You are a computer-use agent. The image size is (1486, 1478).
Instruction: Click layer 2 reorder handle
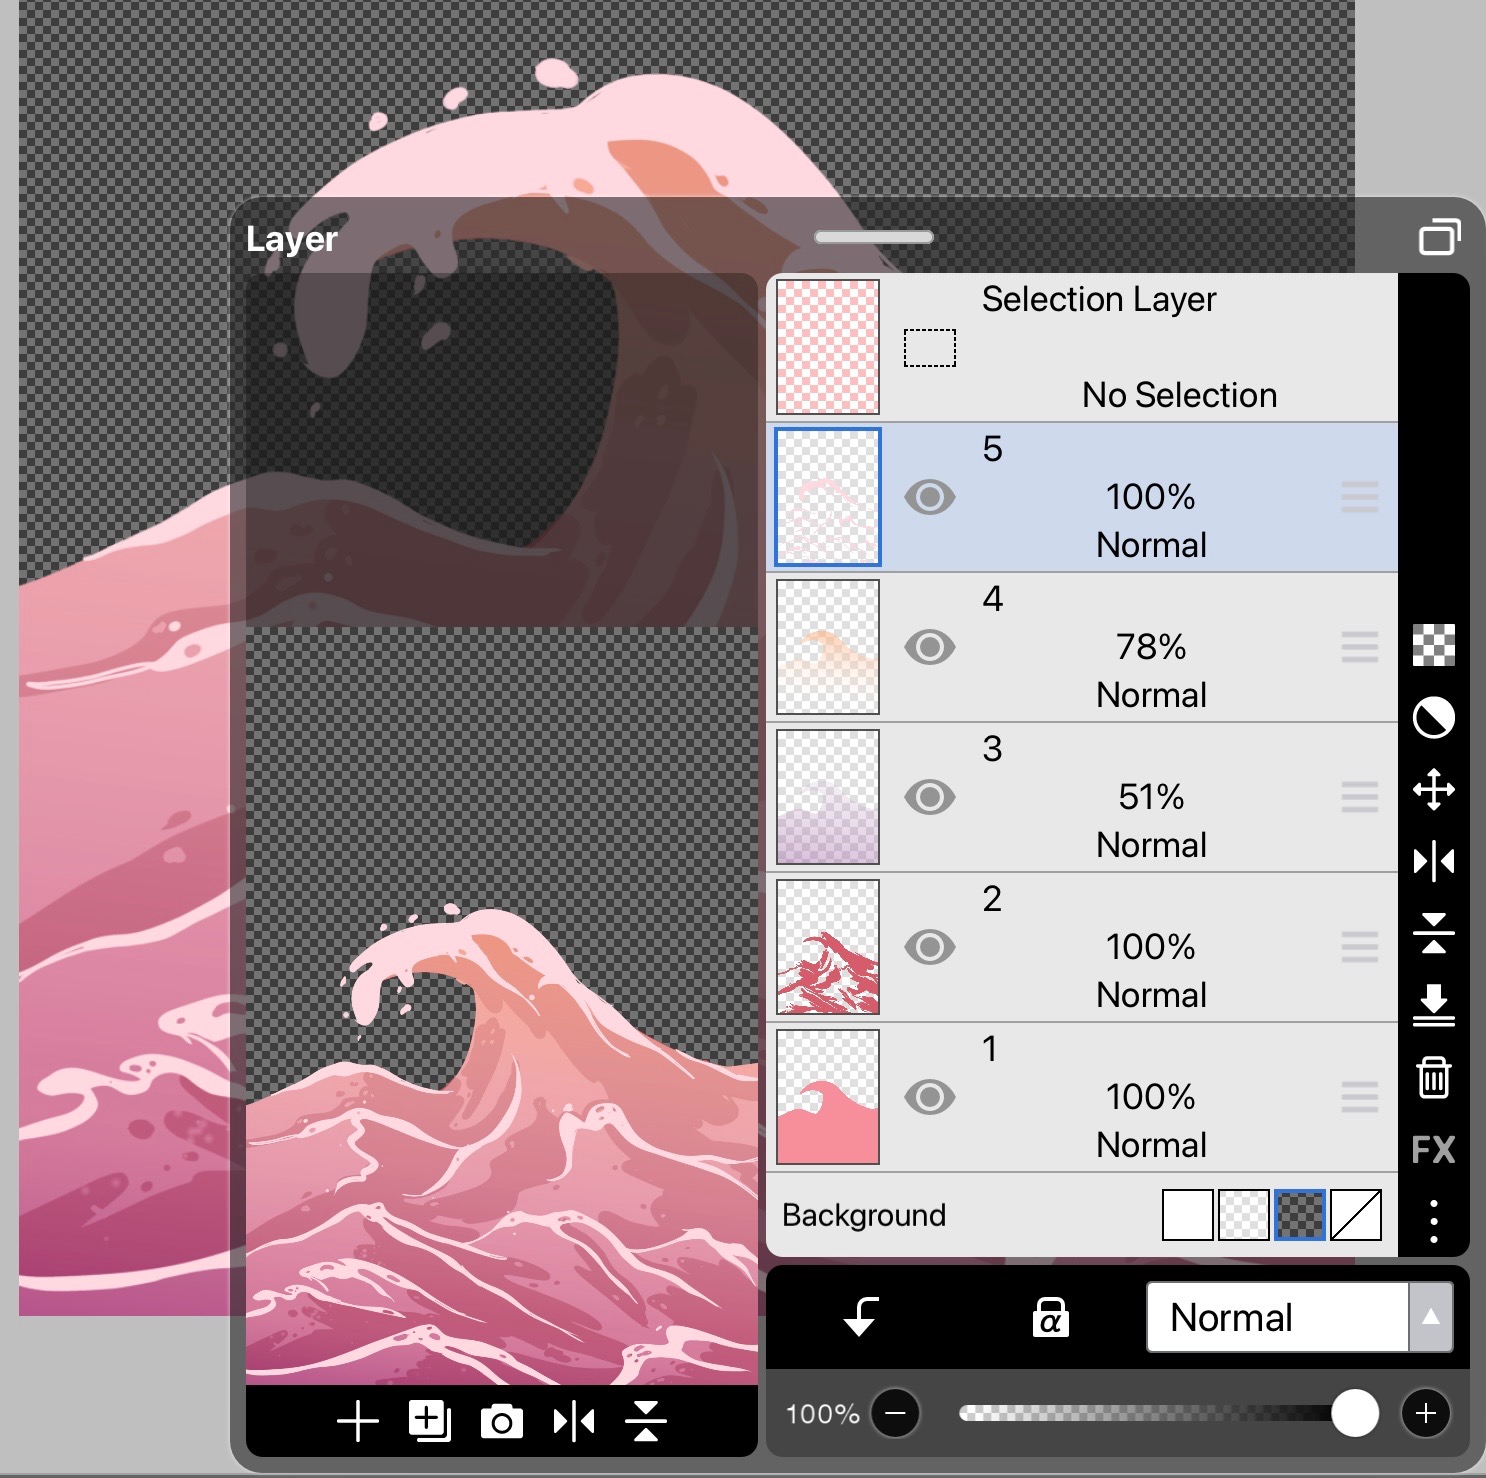click(1360, 947)
